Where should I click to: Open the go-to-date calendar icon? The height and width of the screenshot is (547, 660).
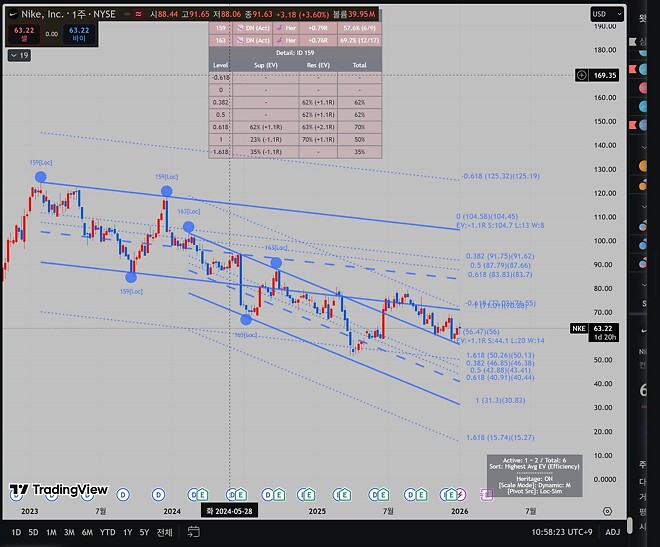point(193,532)
